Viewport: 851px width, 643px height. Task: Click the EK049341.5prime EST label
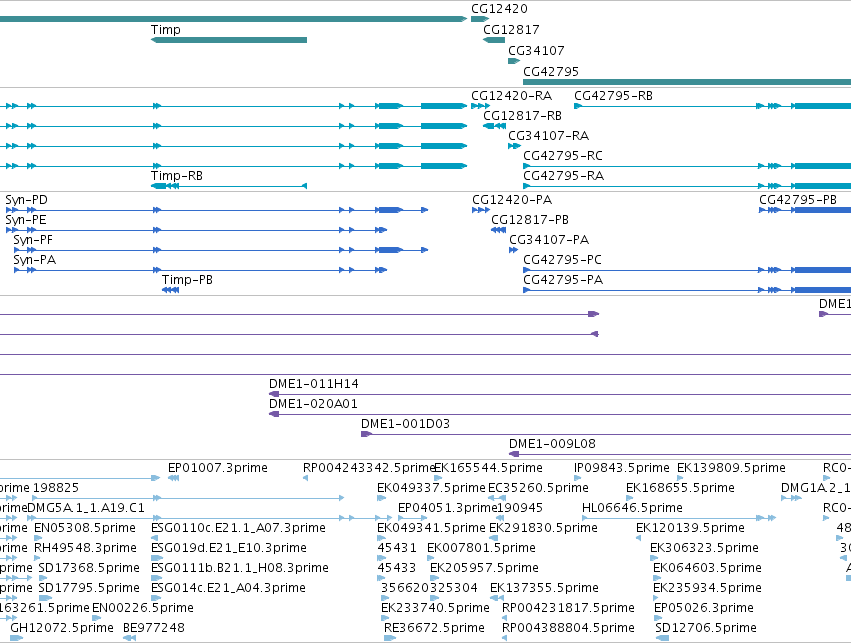[431, 528]
